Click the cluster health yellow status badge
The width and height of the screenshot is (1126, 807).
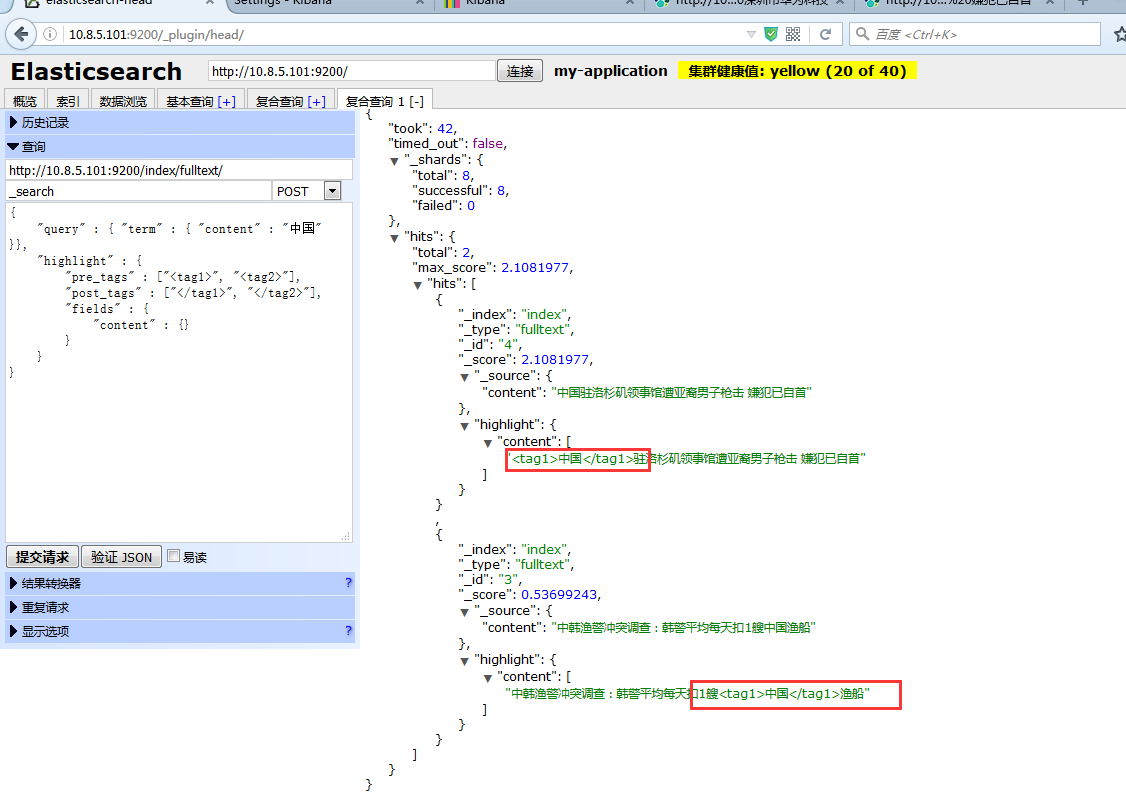tap(797, 70)
